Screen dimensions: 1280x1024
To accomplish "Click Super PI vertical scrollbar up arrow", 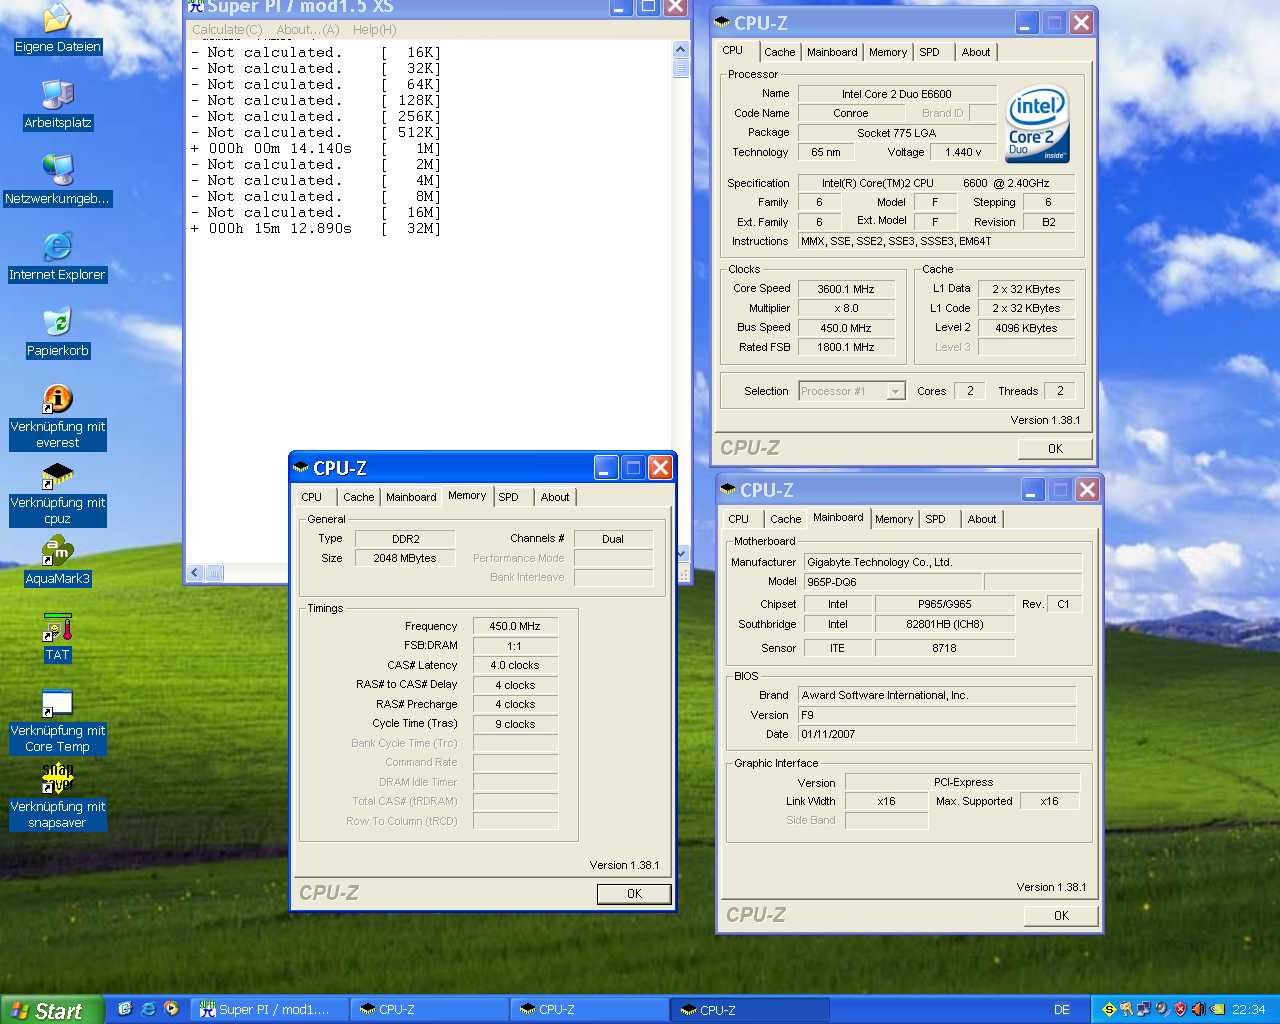I will click(681, 49).
